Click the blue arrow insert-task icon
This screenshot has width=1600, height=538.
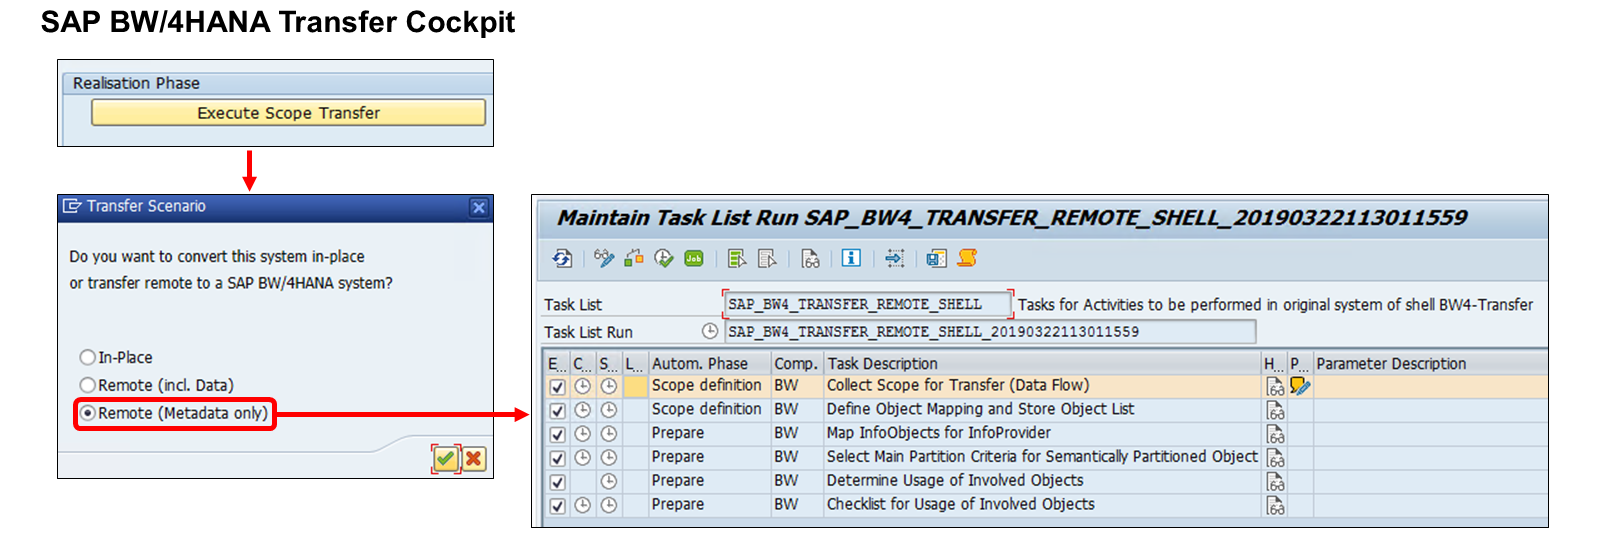(894, 259)
